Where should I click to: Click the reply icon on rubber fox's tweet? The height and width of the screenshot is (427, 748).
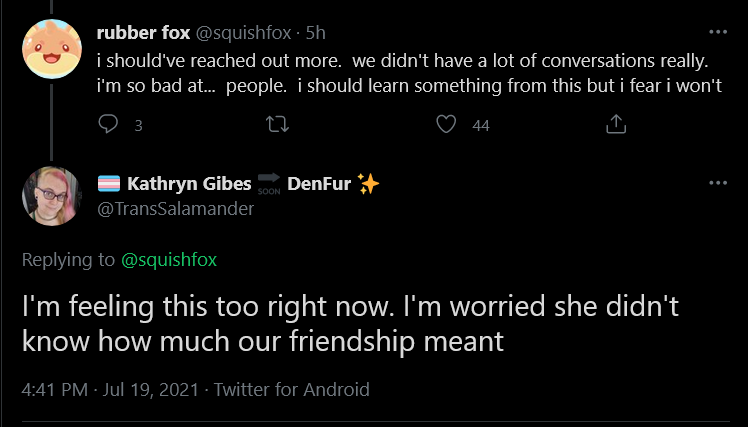pyautogui.click(x=108, y=124)
